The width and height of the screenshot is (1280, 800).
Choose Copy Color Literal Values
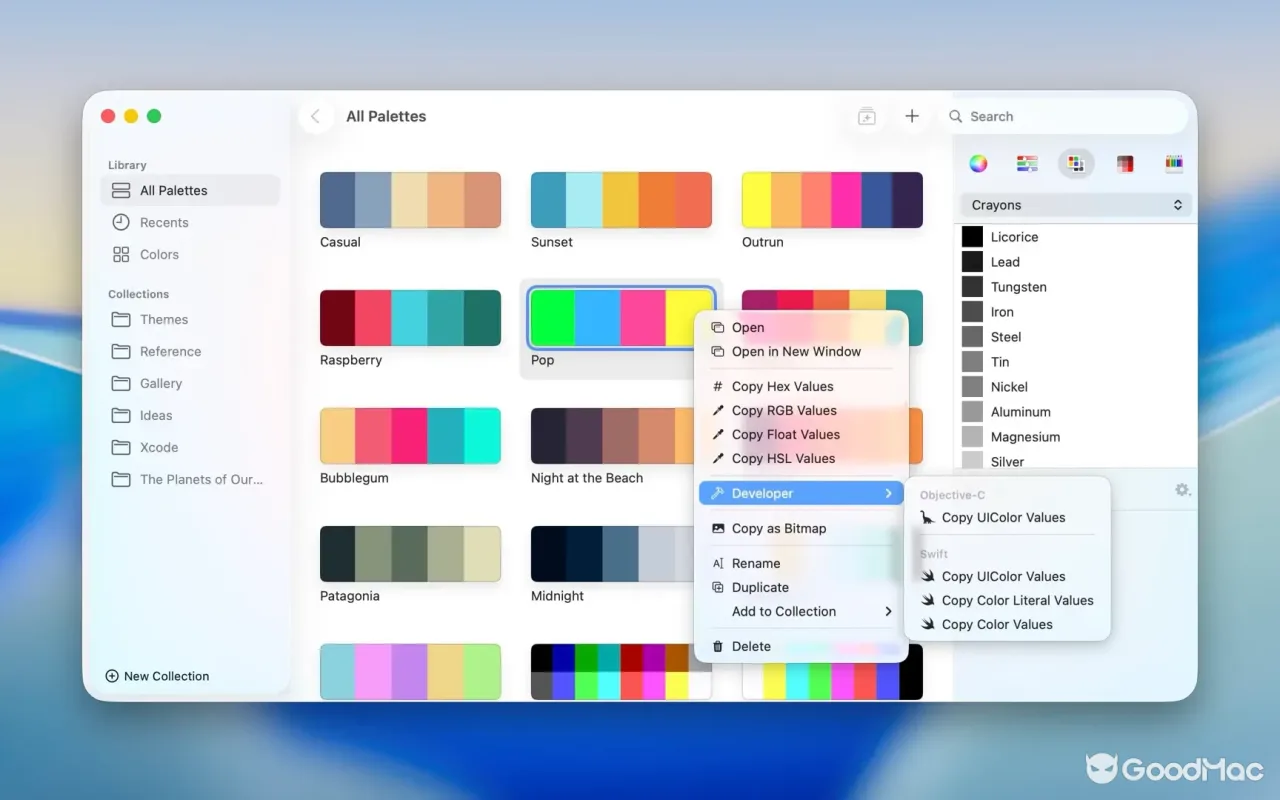(x=1007, y=600)
